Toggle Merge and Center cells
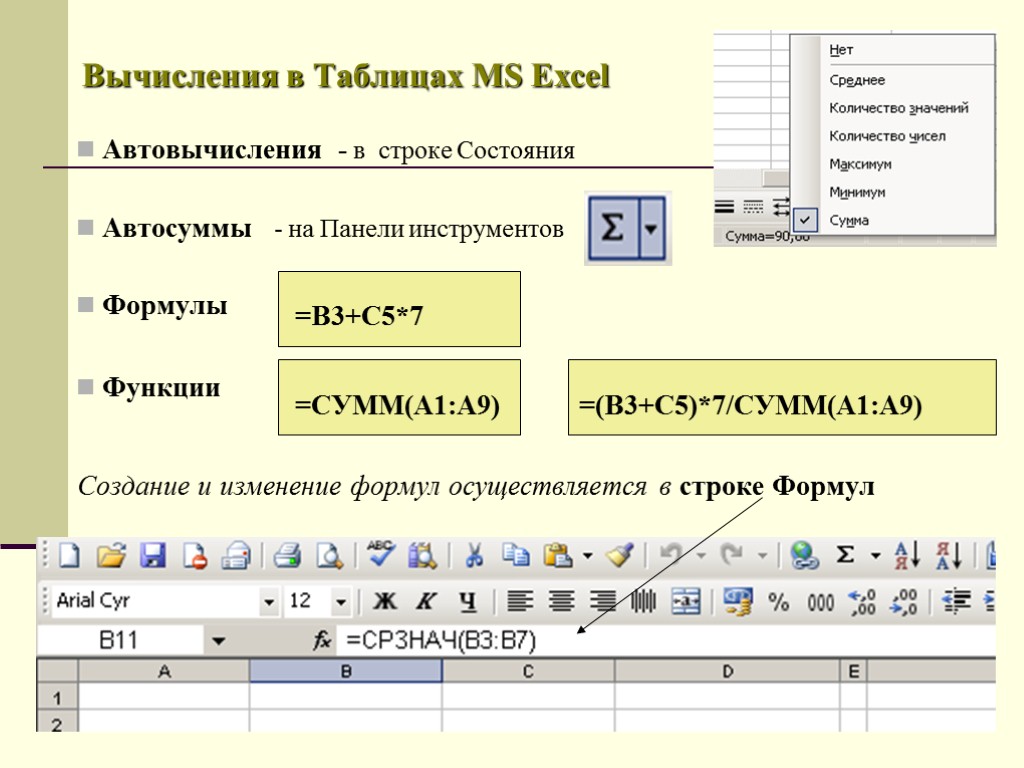 686,601
